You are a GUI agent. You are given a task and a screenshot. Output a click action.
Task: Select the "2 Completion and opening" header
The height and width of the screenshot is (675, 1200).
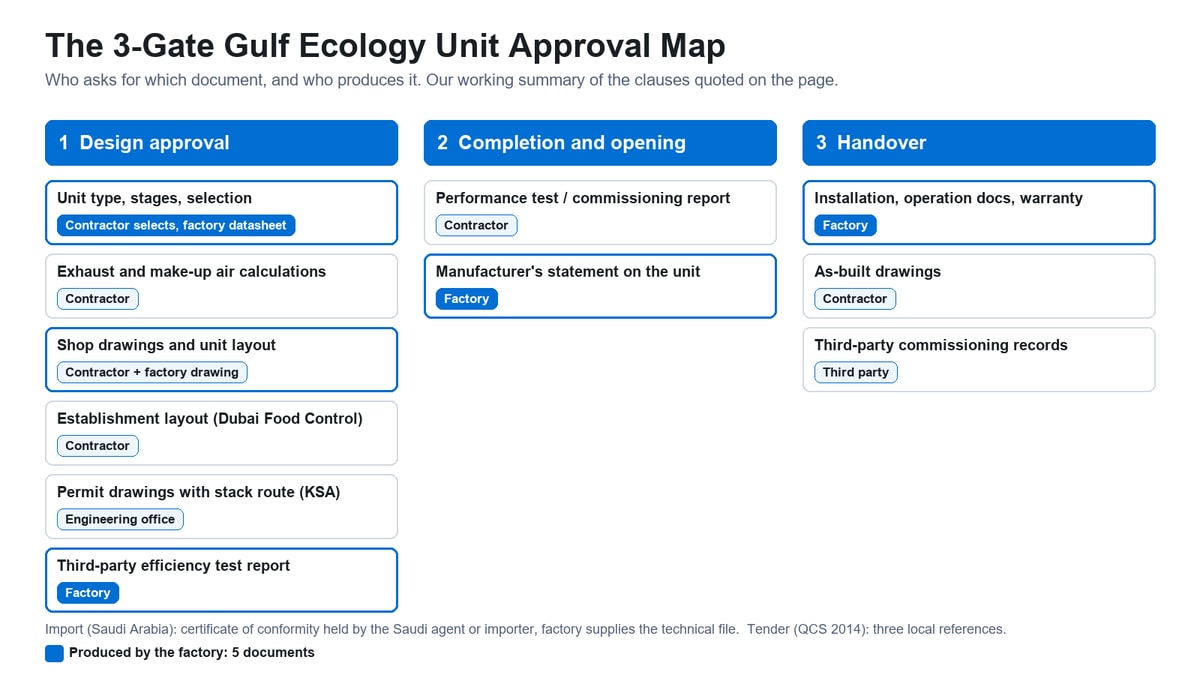pos(600,143)
